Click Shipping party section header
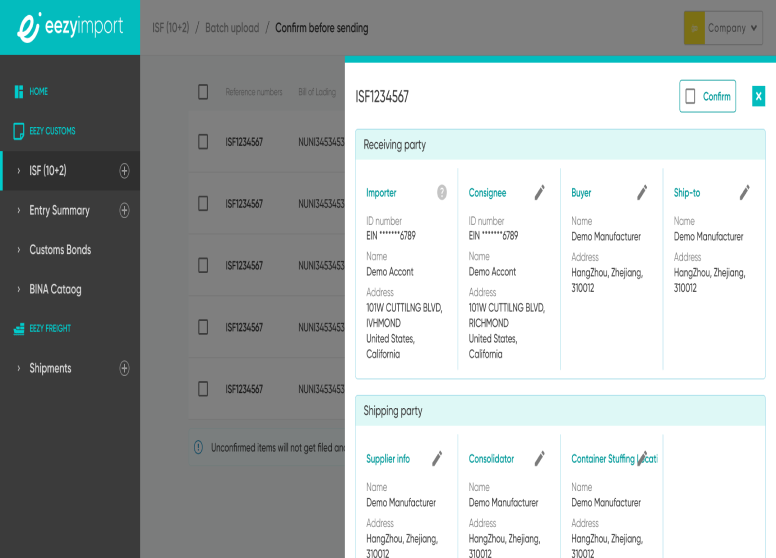776x558 pixels. [560, 411]
